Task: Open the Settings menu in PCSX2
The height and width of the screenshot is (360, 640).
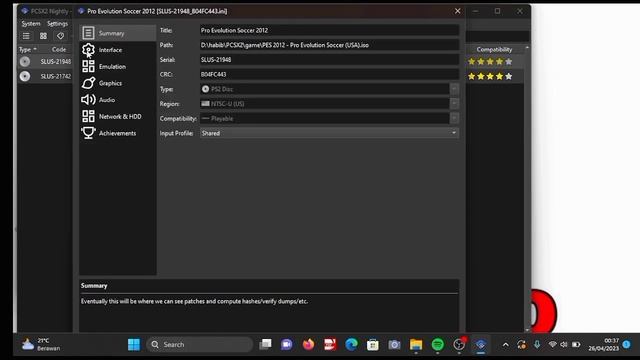Action: (58, 24)
